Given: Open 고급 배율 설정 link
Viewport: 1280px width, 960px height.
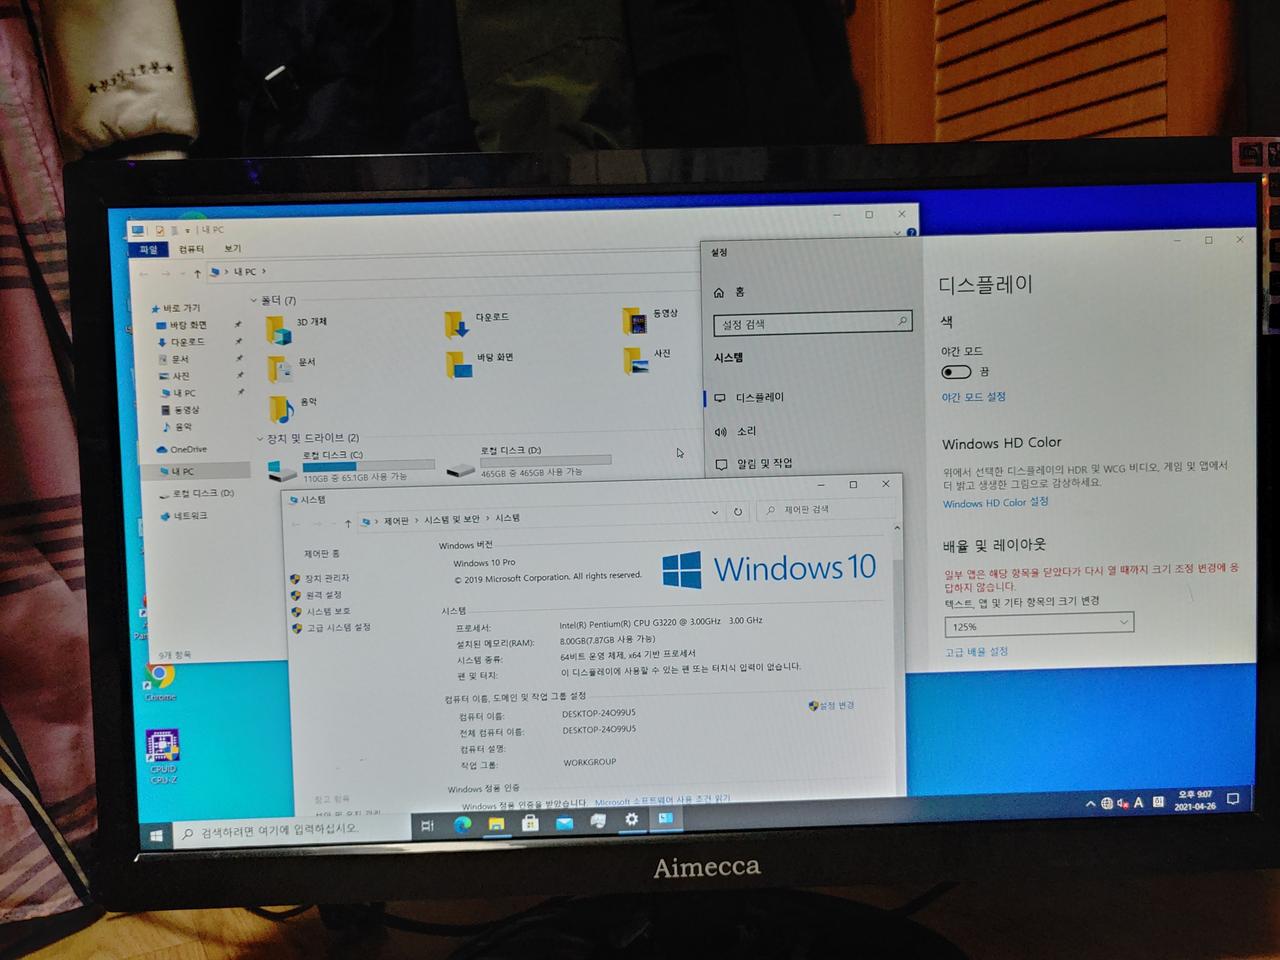Looking at the screenshot, I should tap(975, 650).
